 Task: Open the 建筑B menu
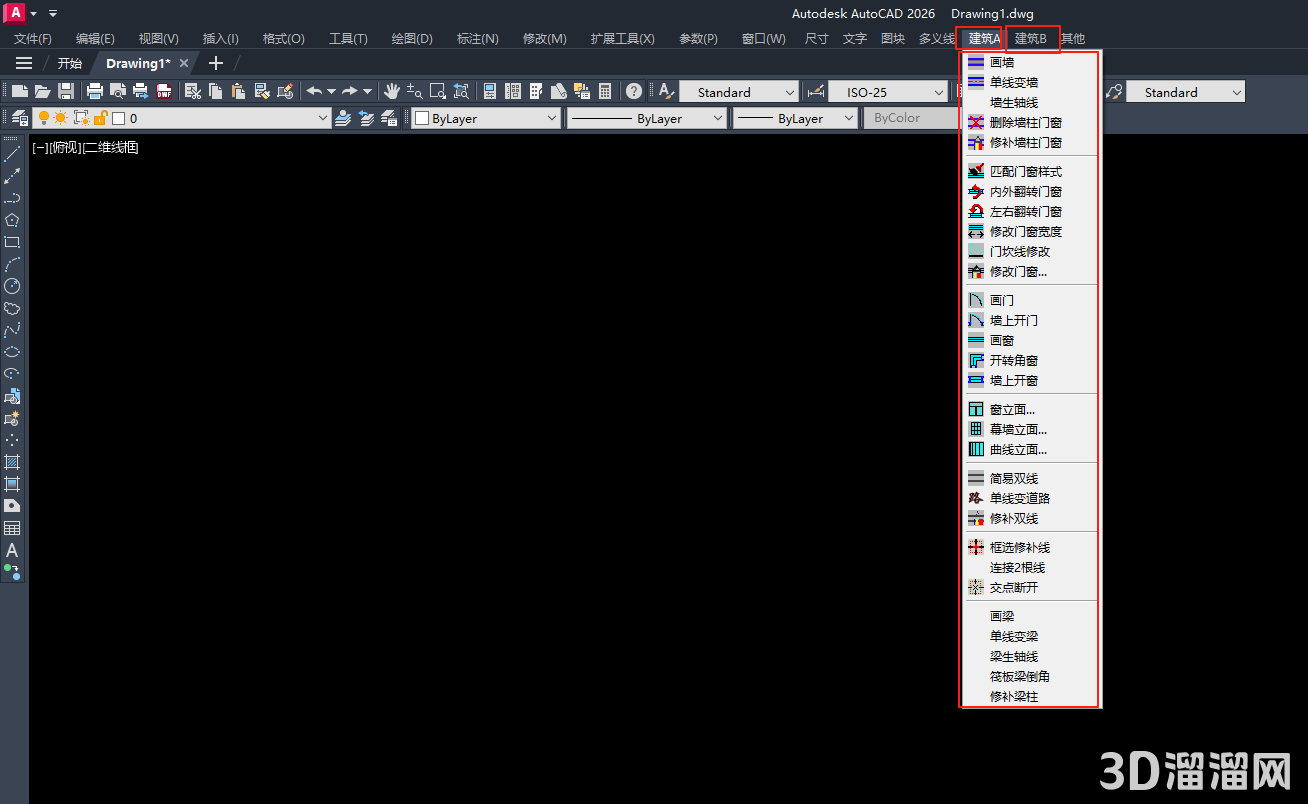(1030, 39)
